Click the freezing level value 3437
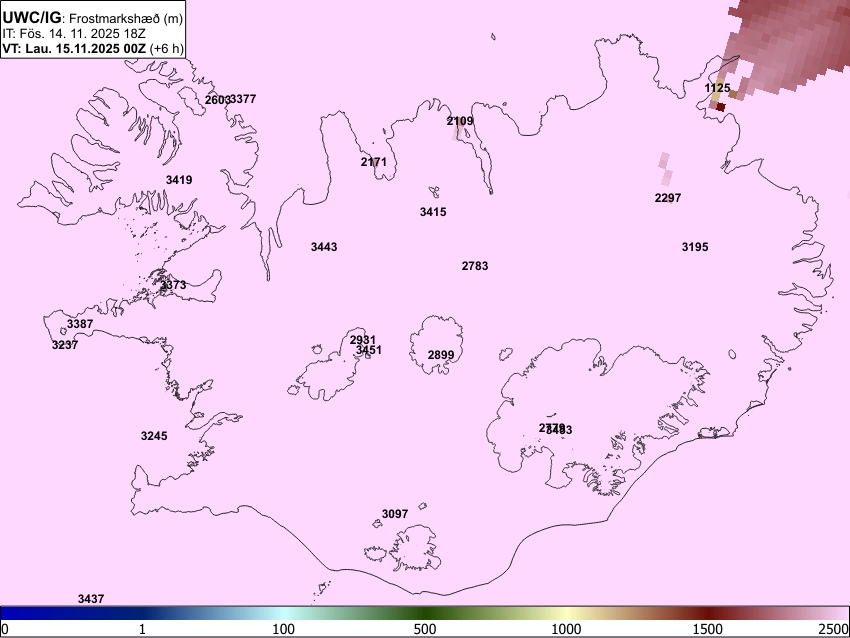This screenshot has width=850, height=638. tap(91, 599)
